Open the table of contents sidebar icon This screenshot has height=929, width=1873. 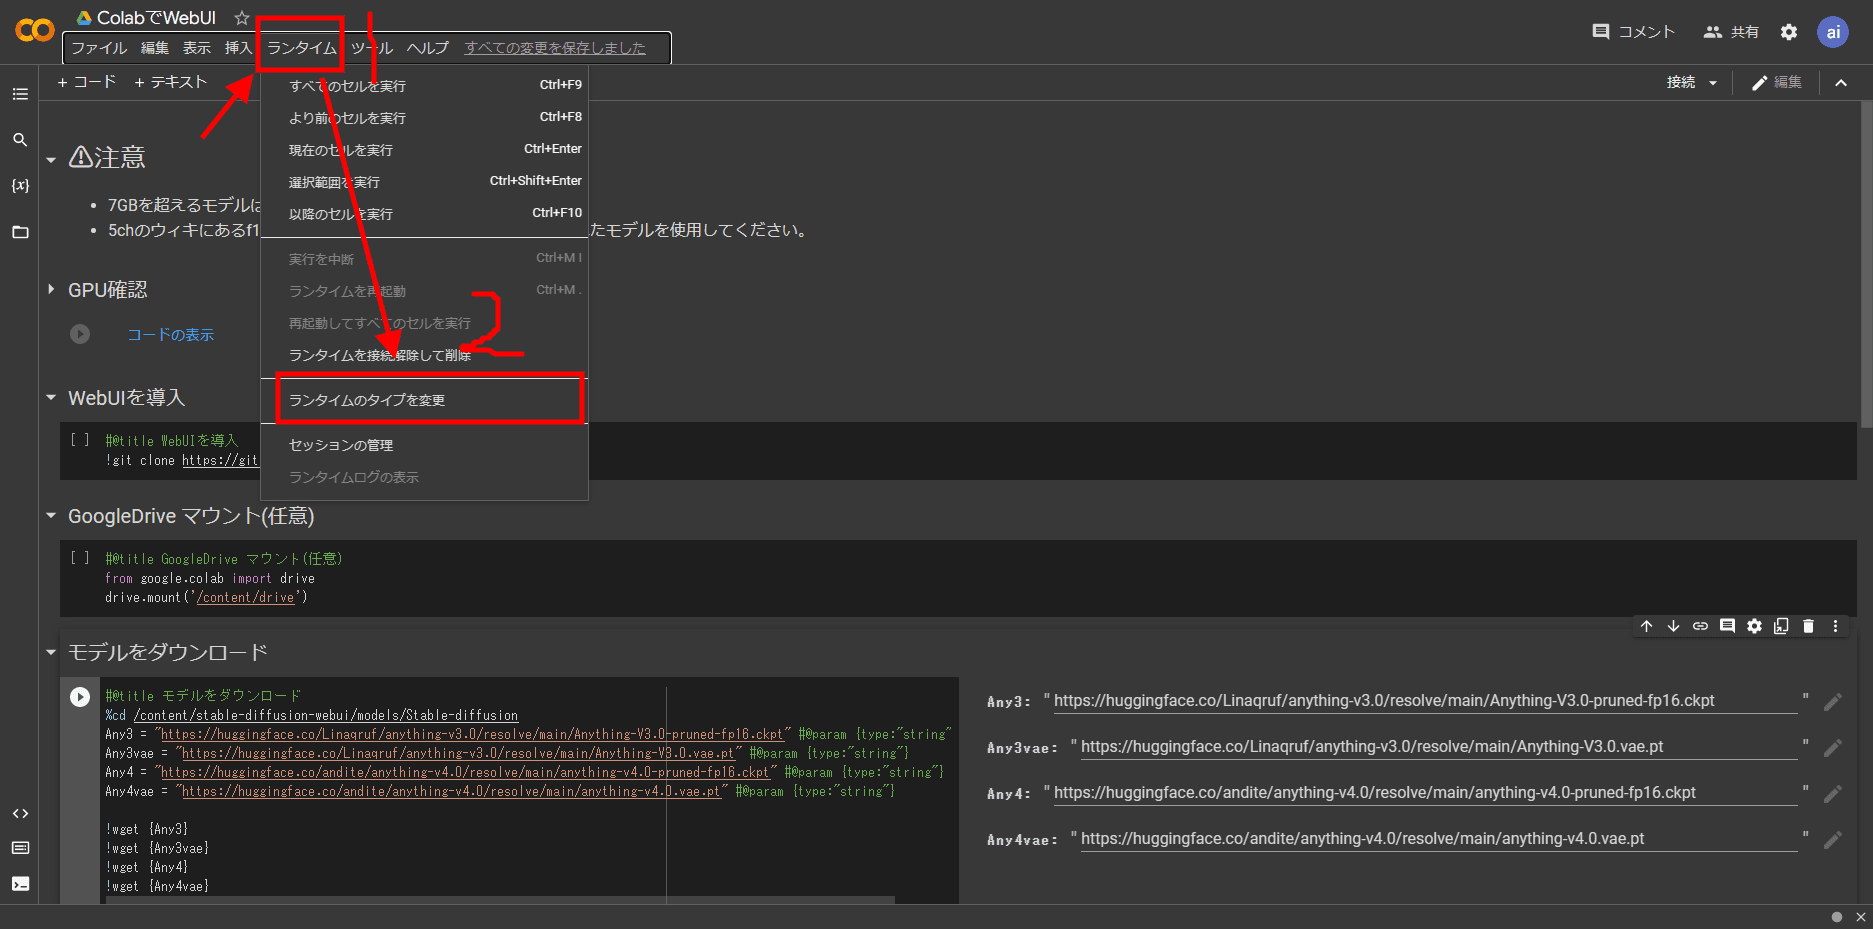pyautogui.click(x=20, y=94)
